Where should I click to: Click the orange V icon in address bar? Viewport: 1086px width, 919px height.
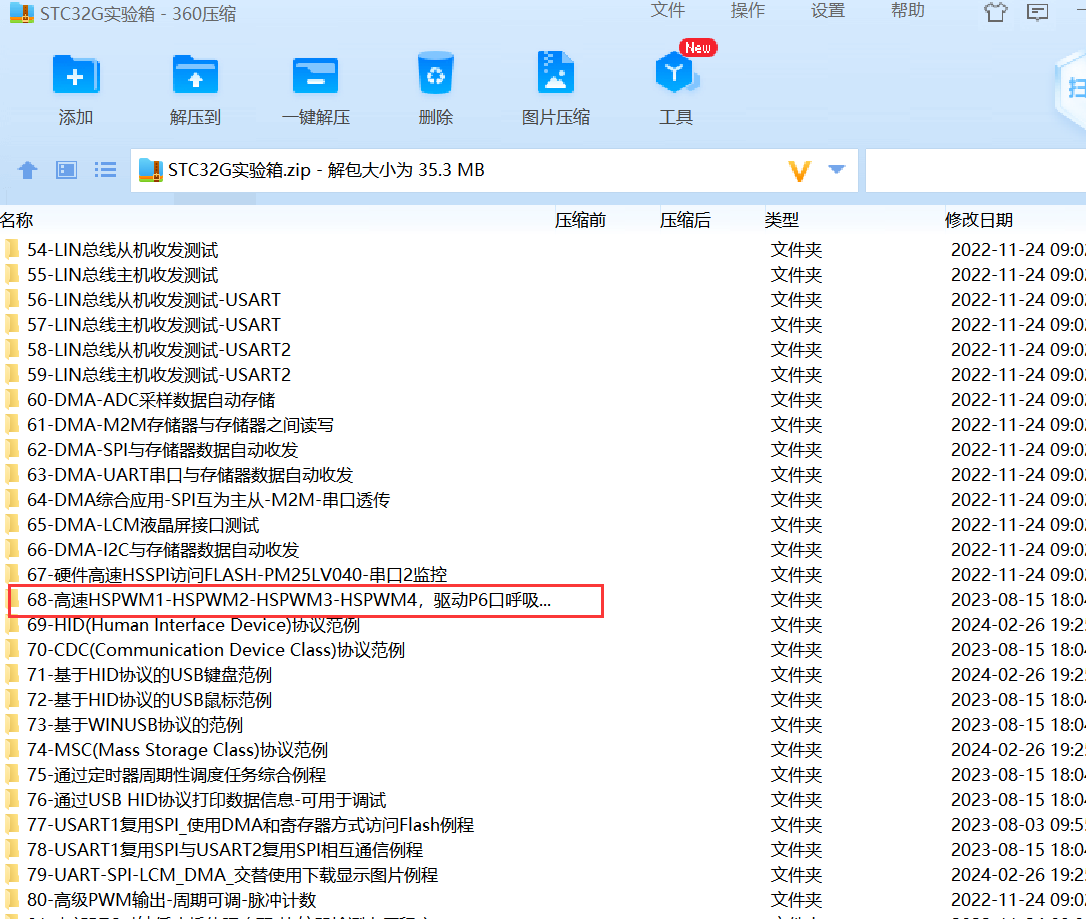pyautogui.click(x=799, y=170)
